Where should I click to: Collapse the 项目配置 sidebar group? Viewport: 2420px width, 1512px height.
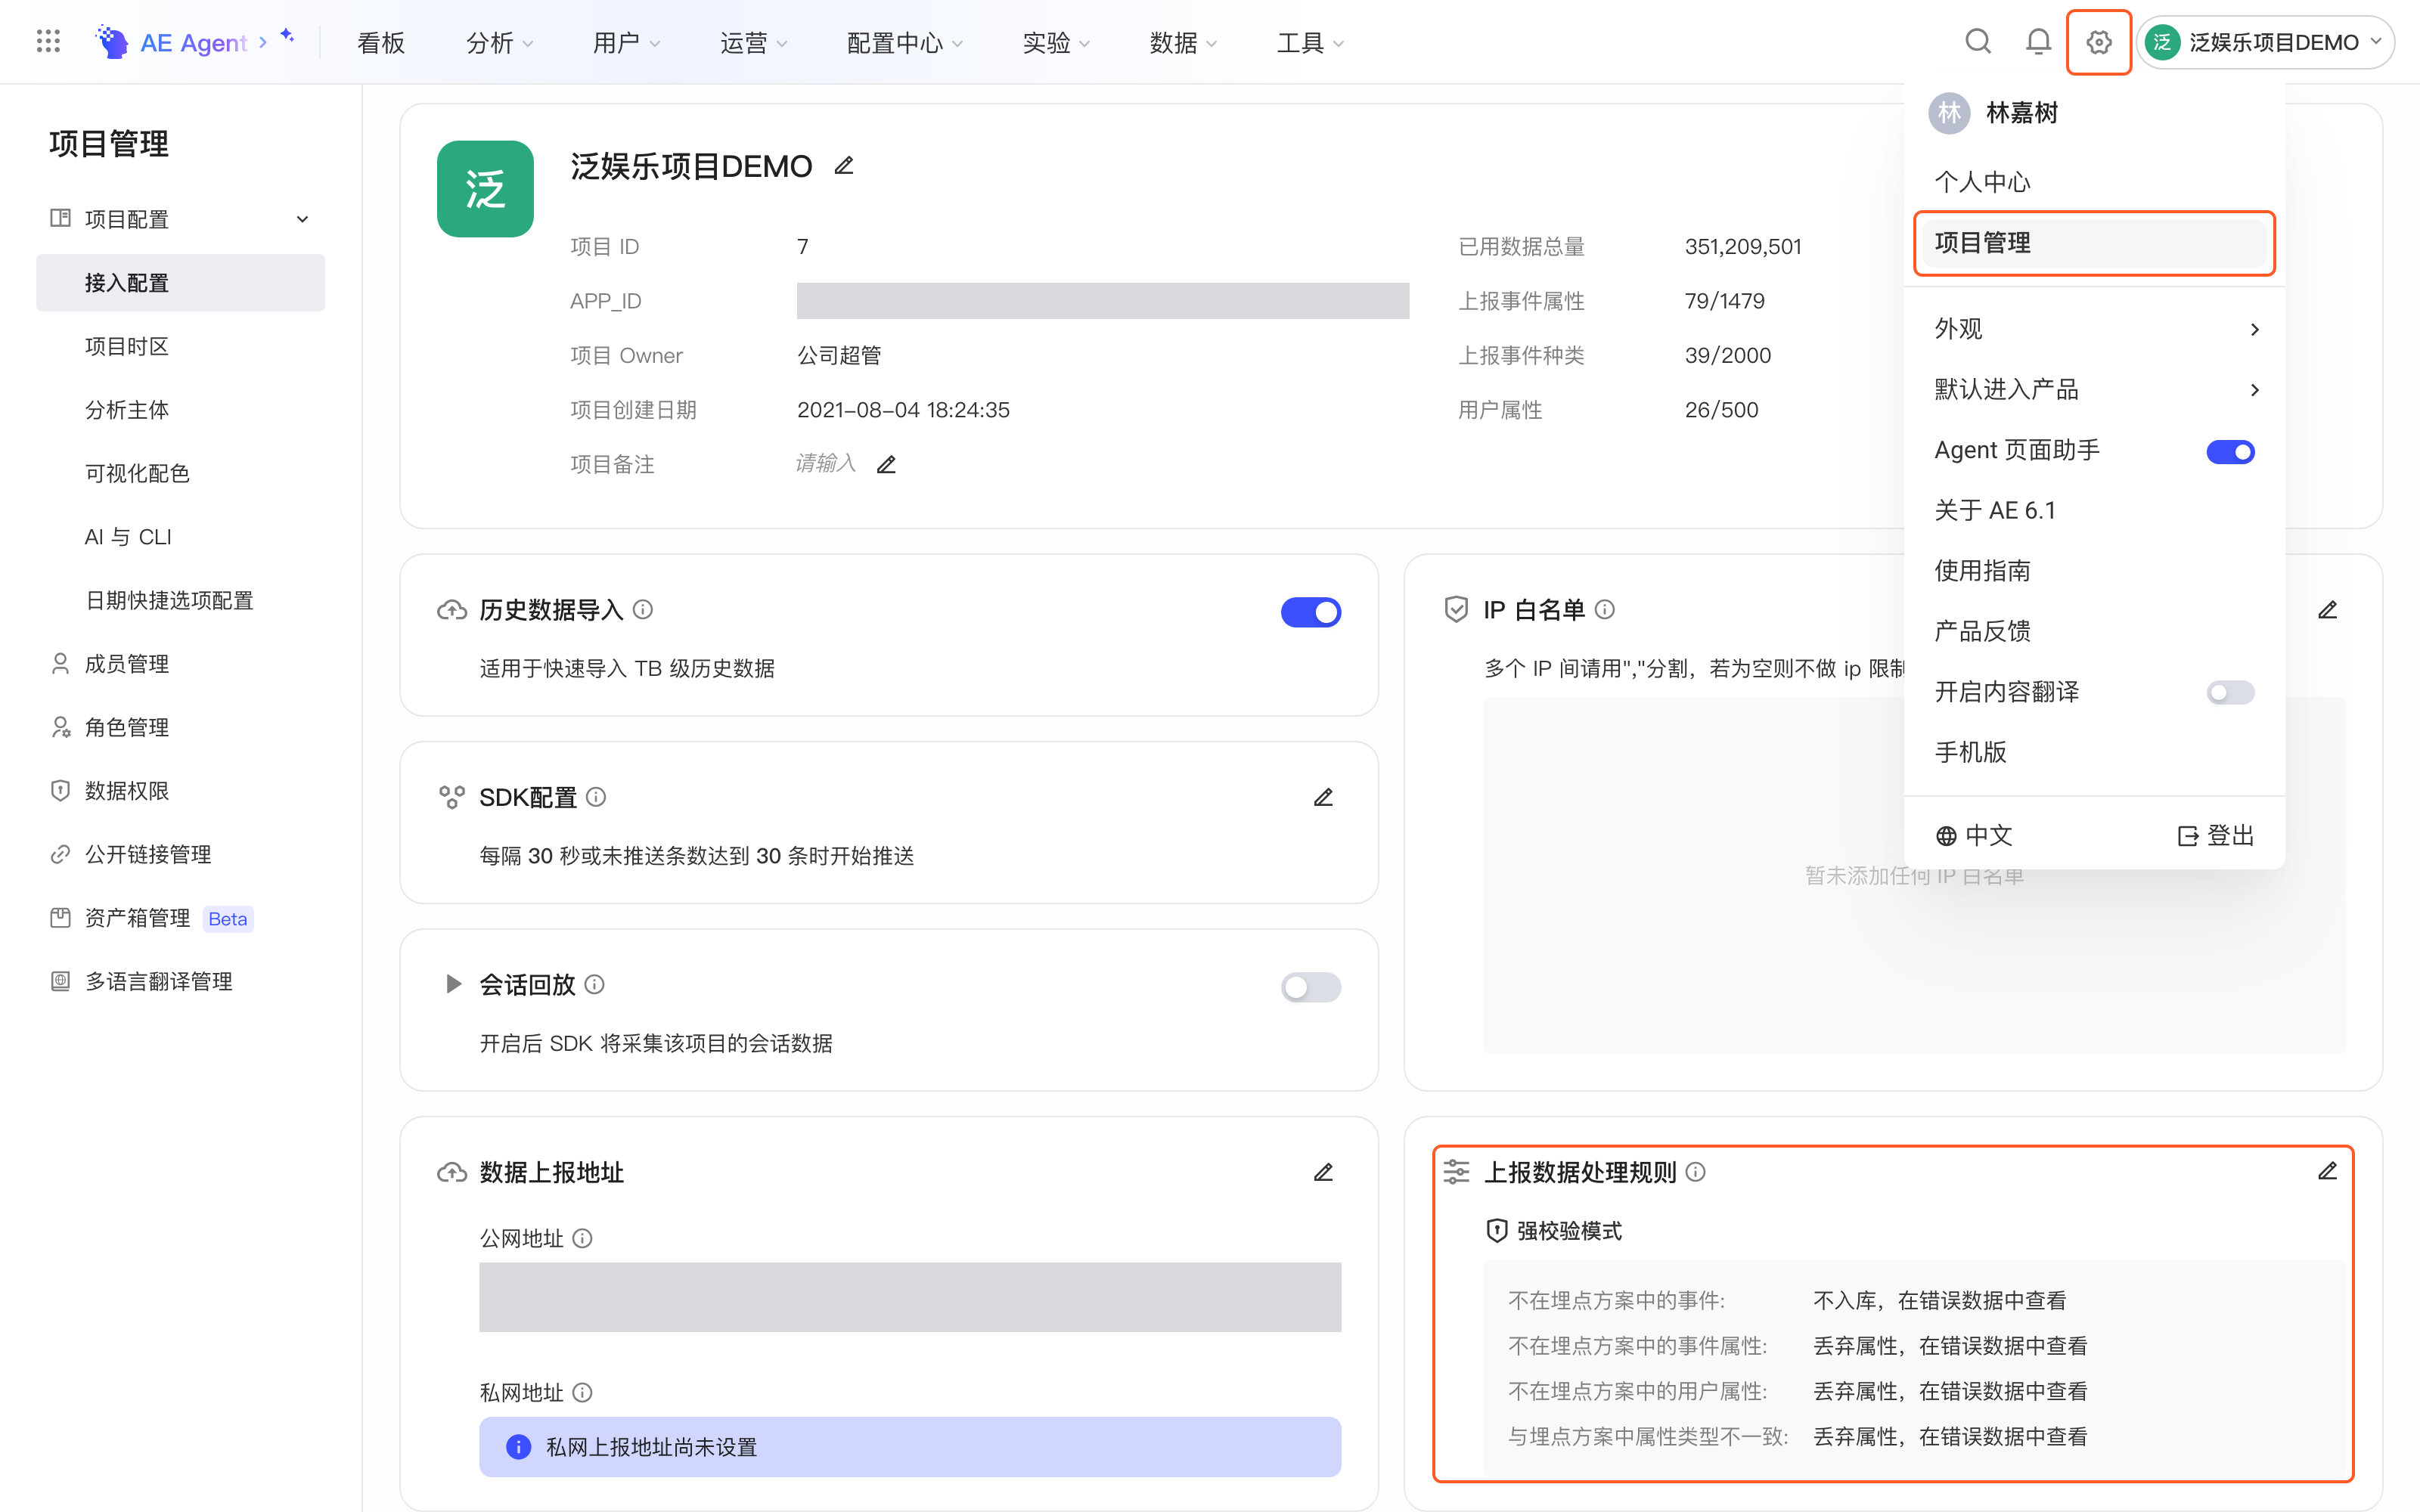(x=180, y=219)
